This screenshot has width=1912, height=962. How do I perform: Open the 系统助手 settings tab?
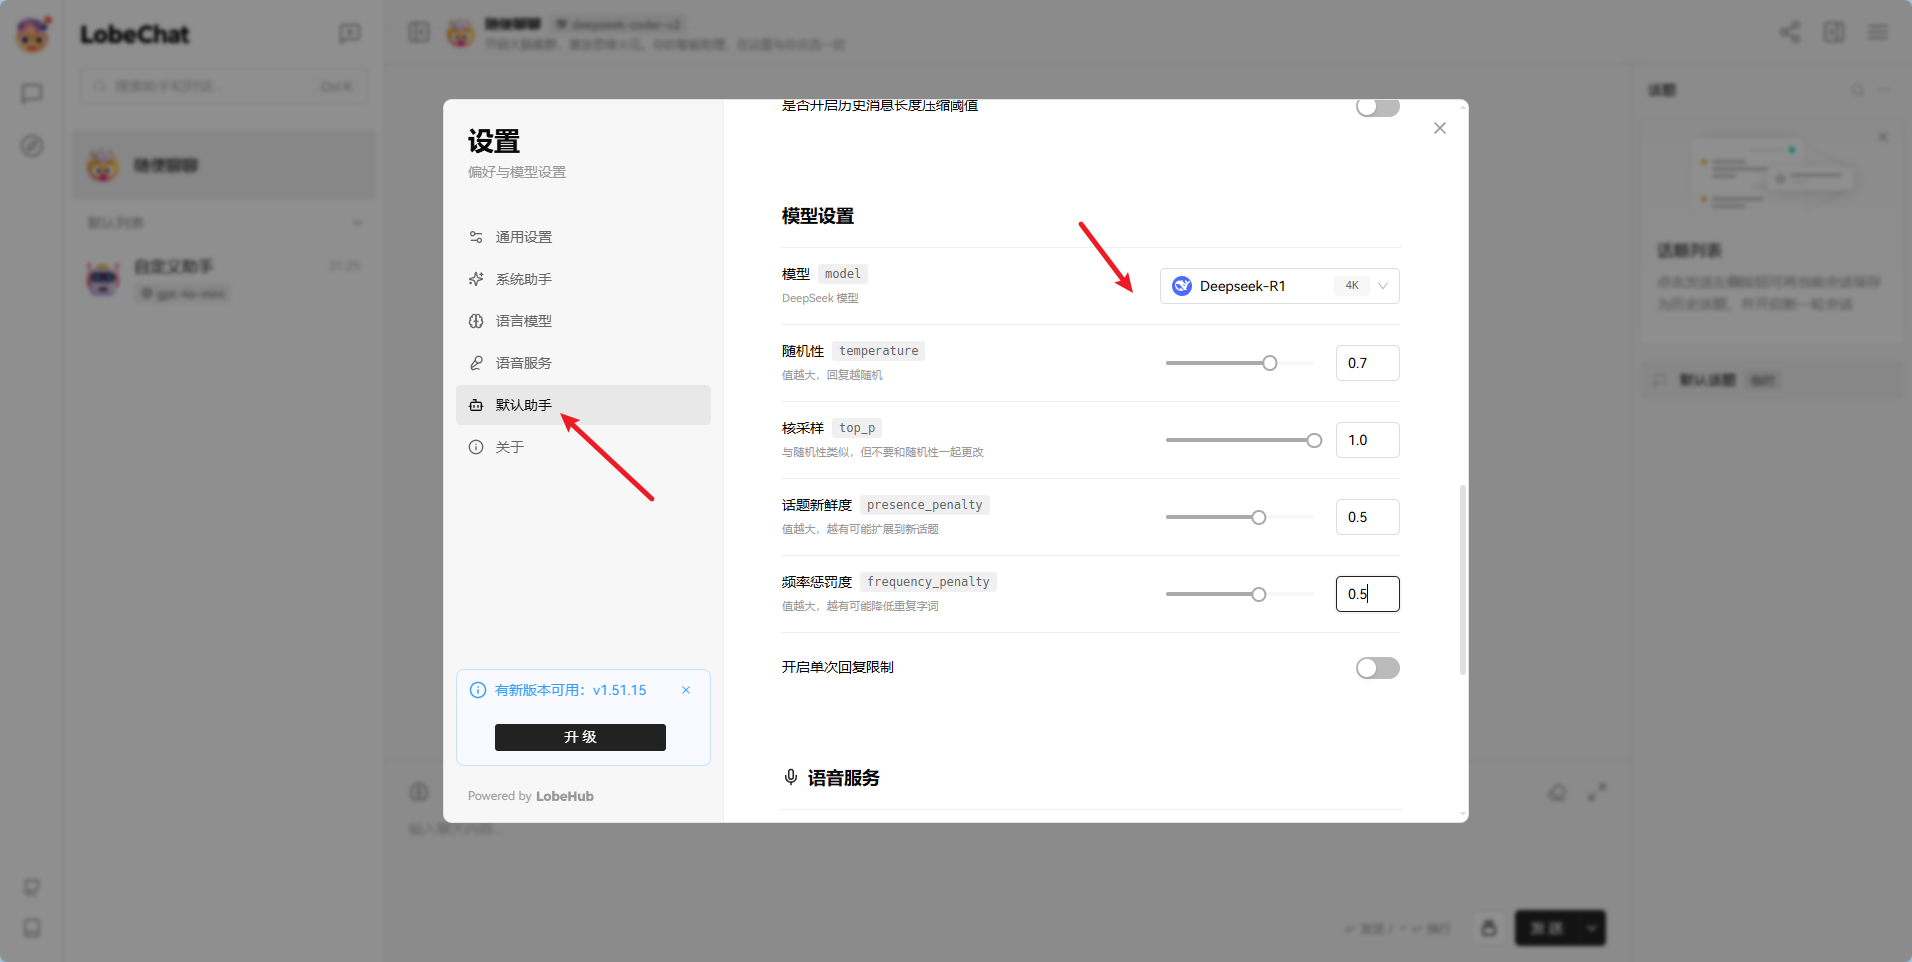pyautogui.click(x=583, y=279)
